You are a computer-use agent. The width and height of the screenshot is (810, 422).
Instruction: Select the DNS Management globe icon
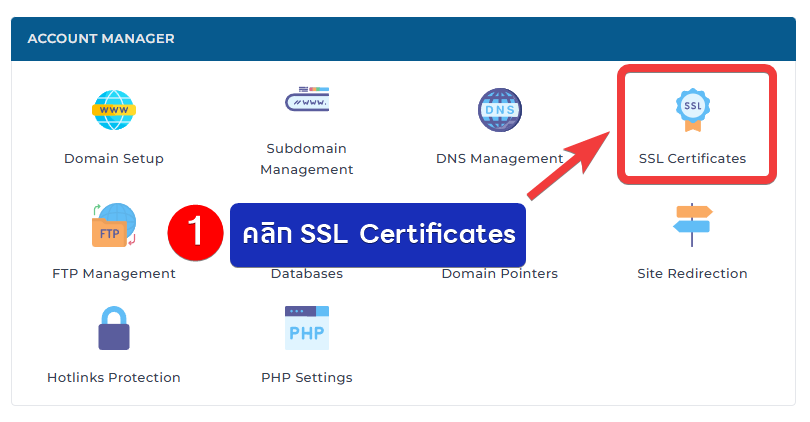499,111
